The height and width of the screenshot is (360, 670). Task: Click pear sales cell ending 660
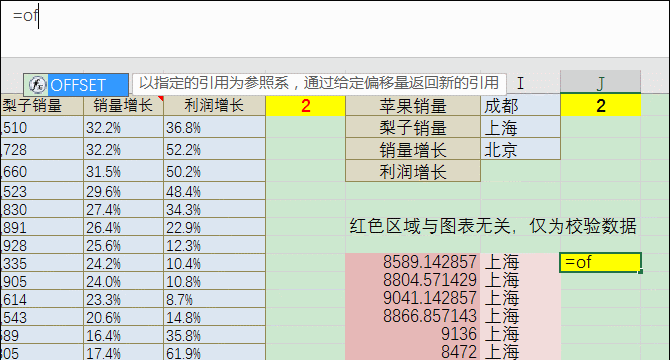click(x=42, y=171)
